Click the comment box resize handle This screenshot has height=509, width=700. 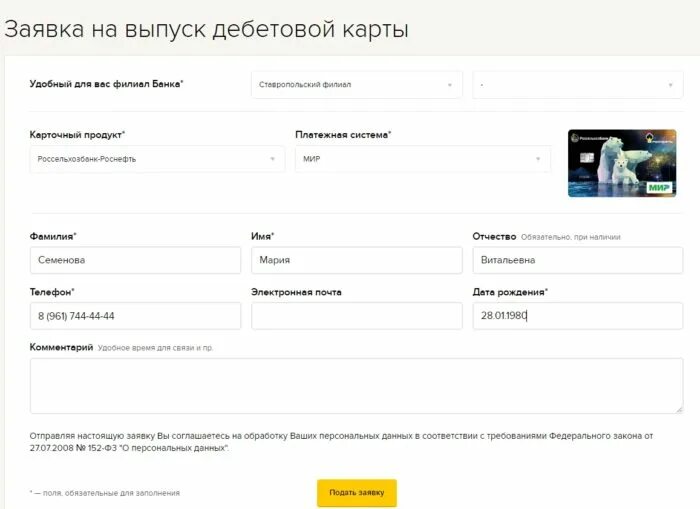click(x=679, y=409)
